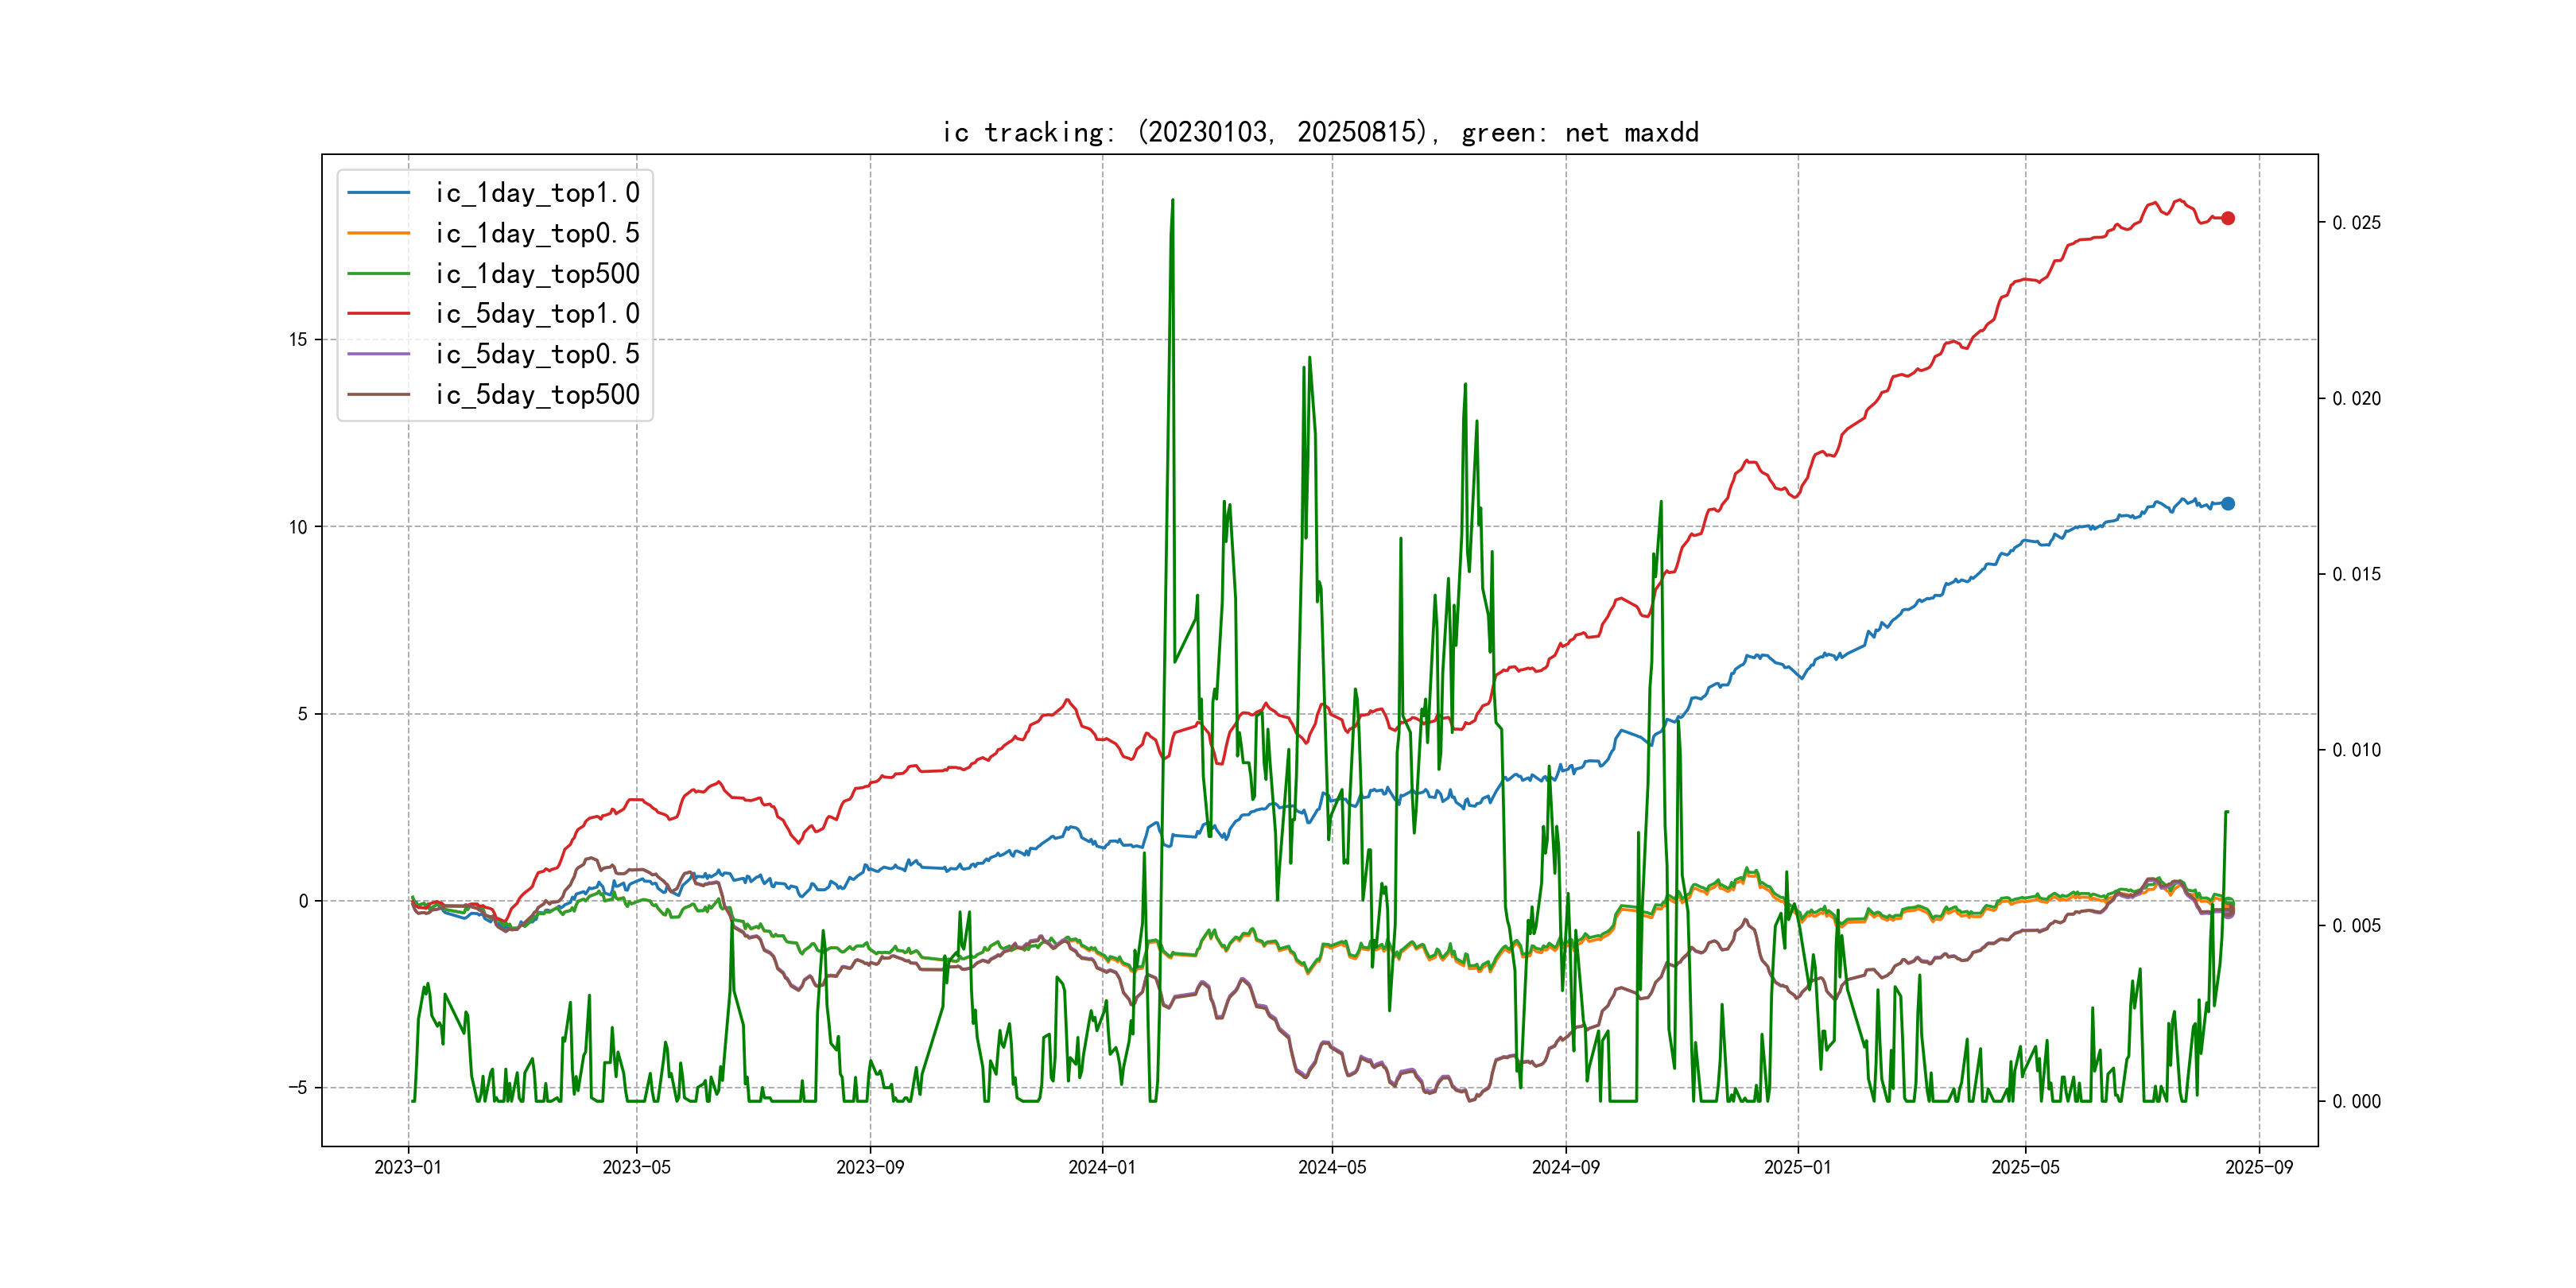
Task: Click the blue endpoint marker dot
Action: pyautogui.click(x=2228, y=503)
